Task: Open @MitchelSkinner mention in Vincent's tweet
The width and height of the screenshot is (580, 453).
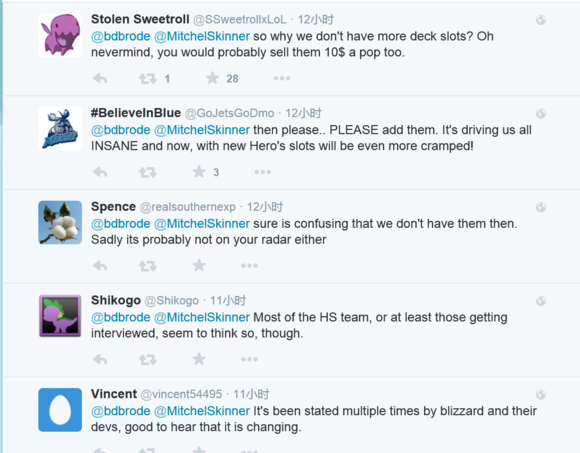Action: 202,411
